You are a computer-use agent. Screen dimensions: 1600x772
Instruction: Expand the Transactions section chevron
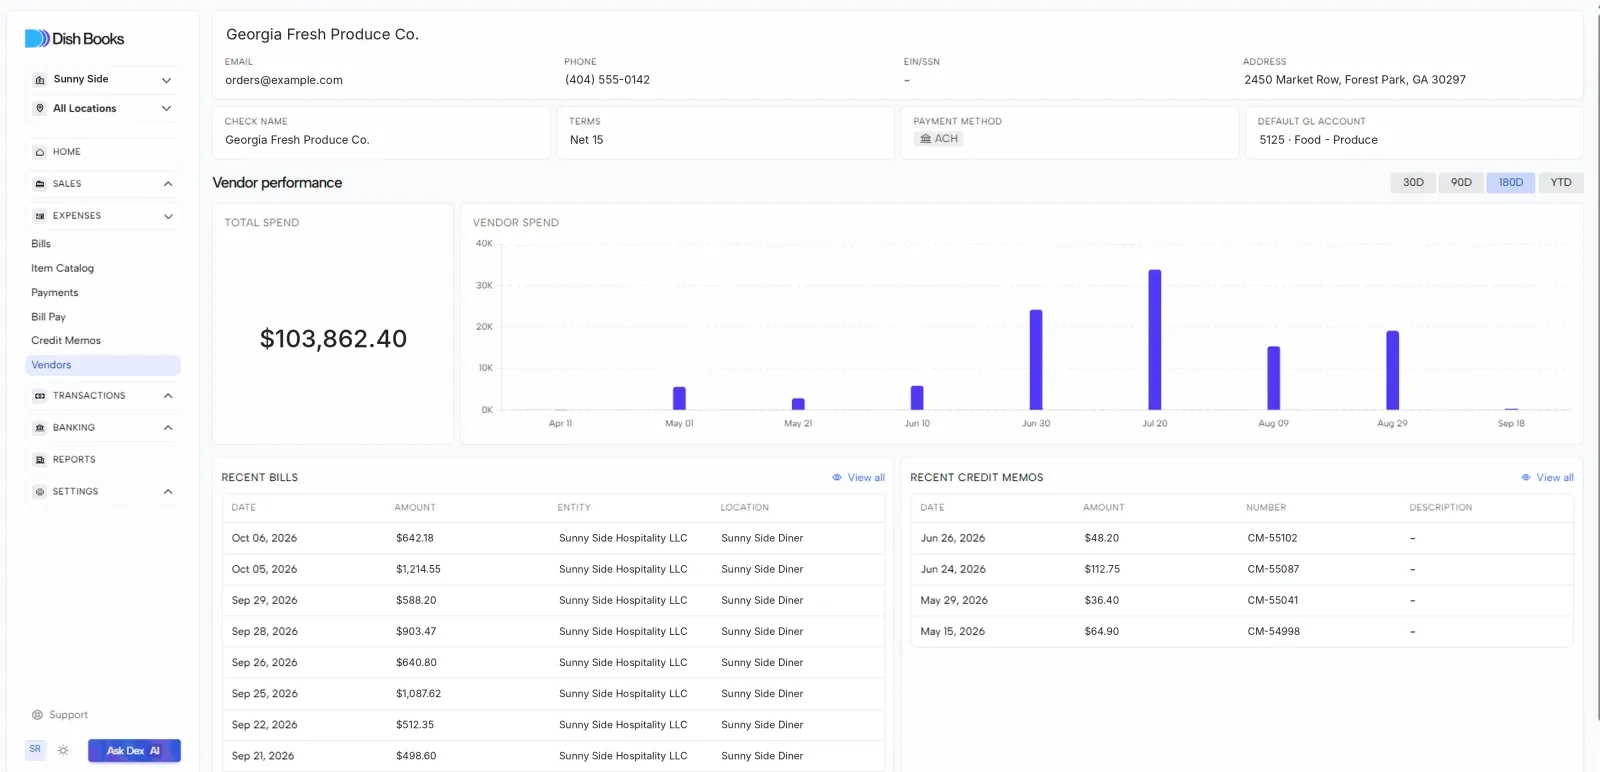pos(168,396)
